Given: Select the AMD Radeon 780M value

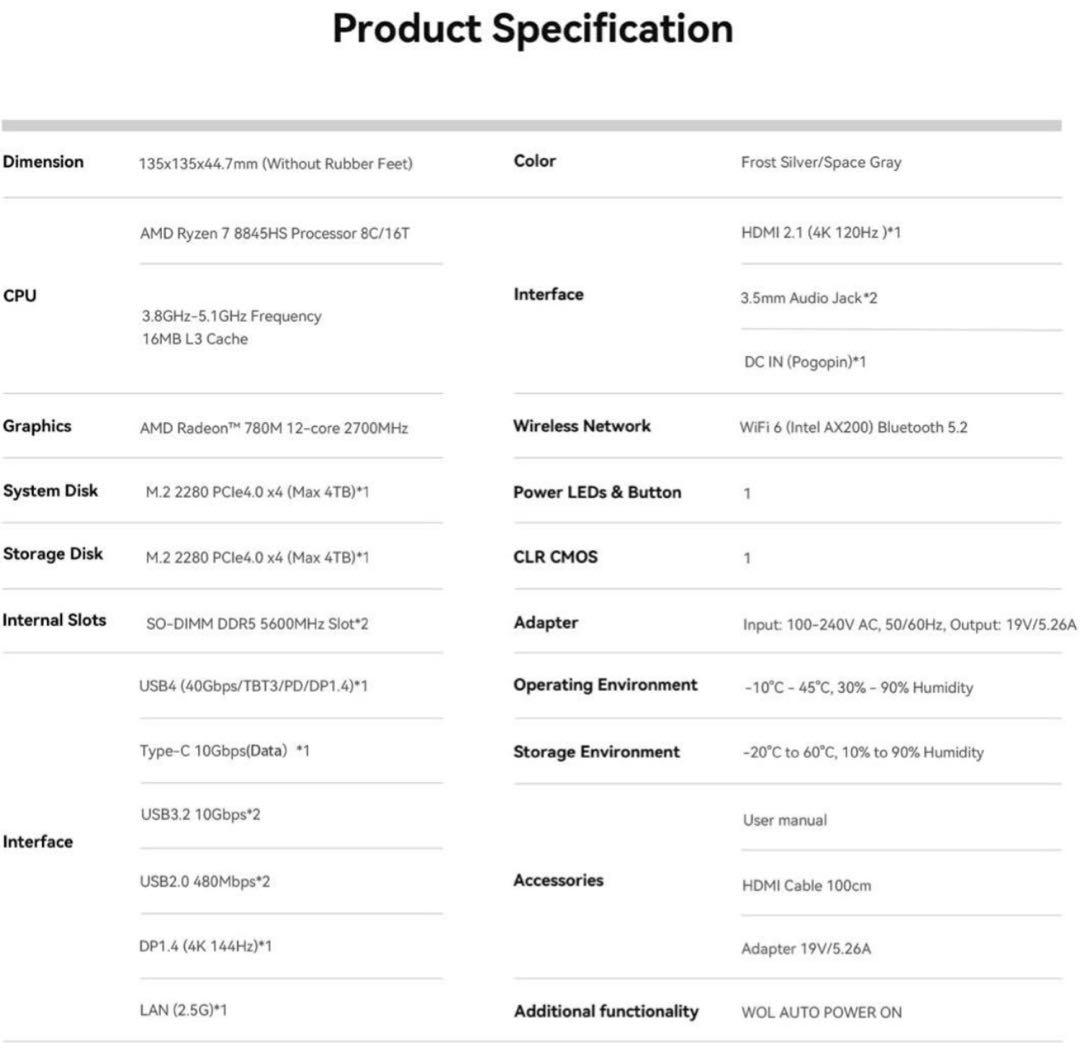Looking at the screenshot, I should coord(274,428).
